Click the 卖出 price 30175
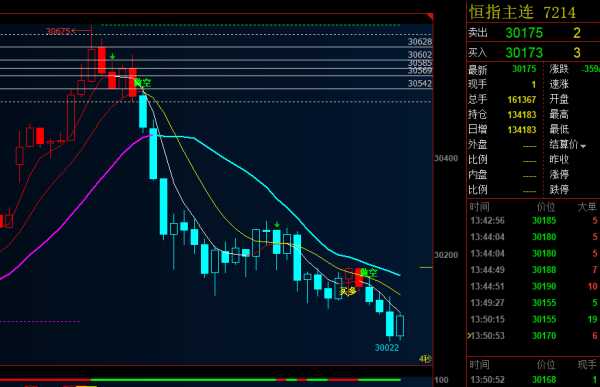This screenshot has width=600, height=387. [524, 33]
